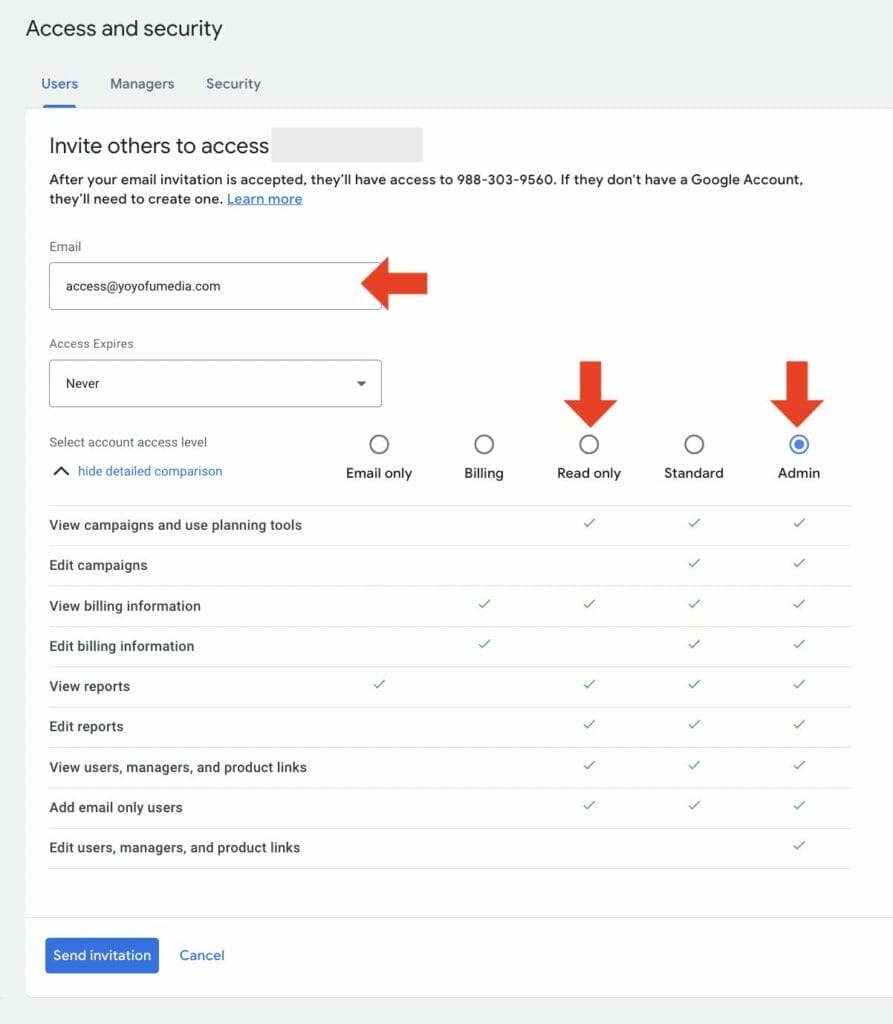Click Standard checkmark in Edit campaigns row
Viewport: 893px width, 1024px height.
pos(694,564)
